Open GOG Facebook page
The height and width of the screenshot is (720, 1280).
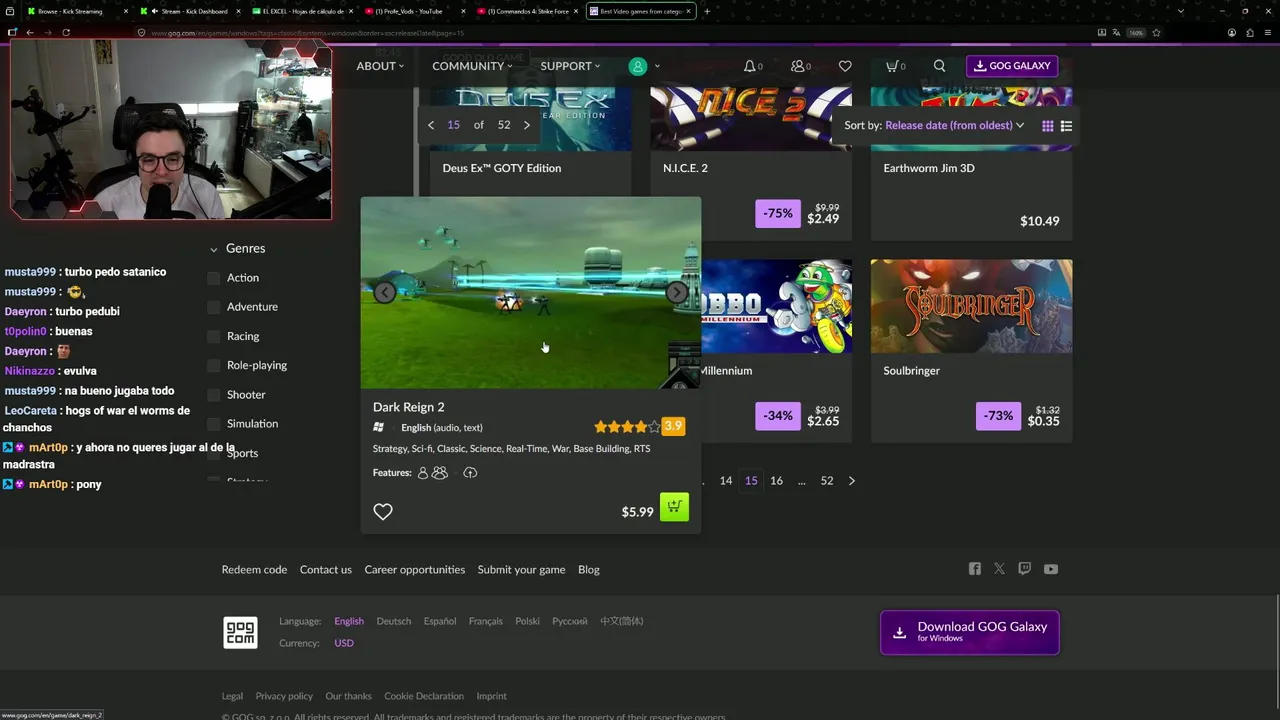975,569
